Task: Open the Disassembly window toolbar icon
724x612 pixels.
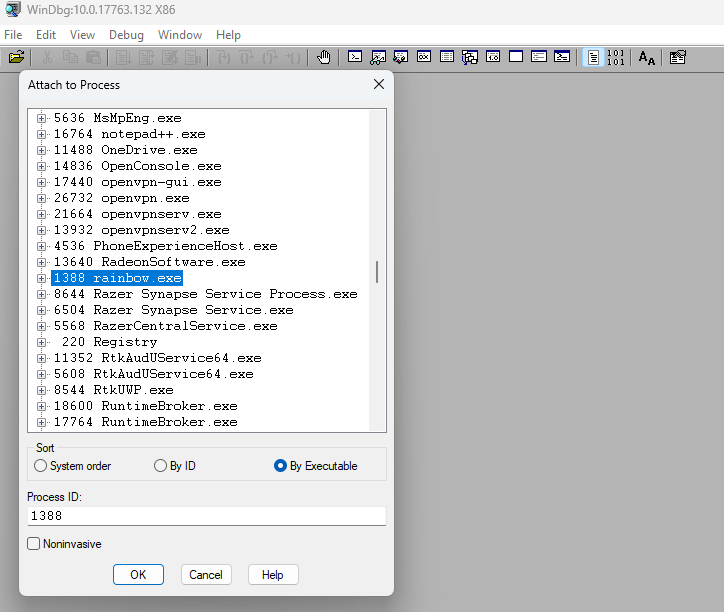Action: point(493,57)
